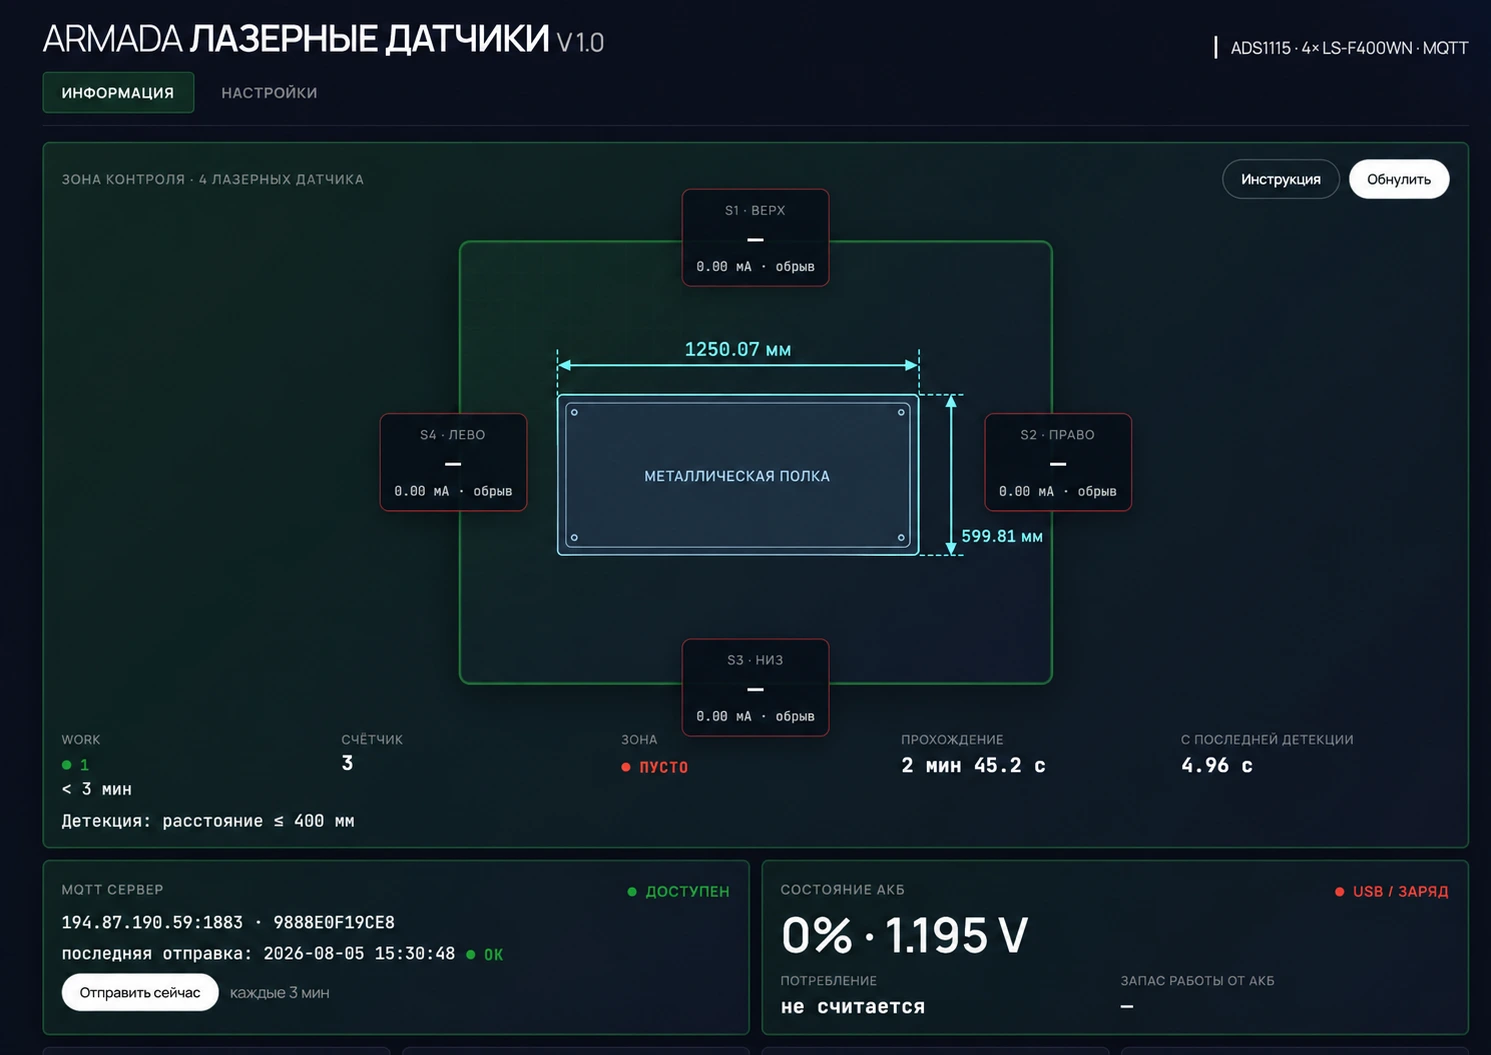
Task: Click the green OK send status
Action: 493,955
